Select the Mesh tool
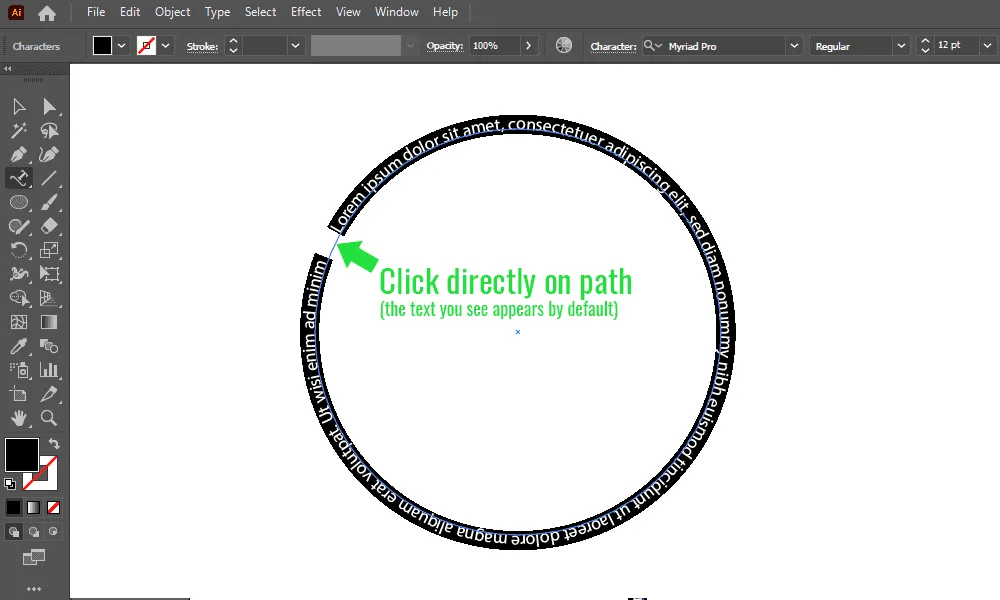Image resolution: width=1000 pixels, height=600 pixels. 19,322
